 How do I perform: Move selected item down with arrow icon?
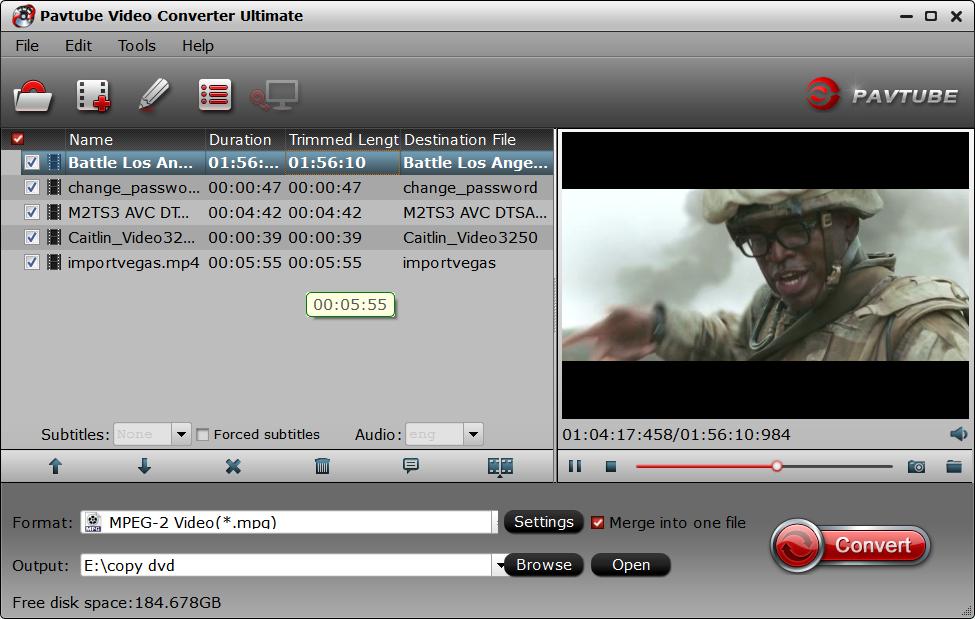point(144,466)
